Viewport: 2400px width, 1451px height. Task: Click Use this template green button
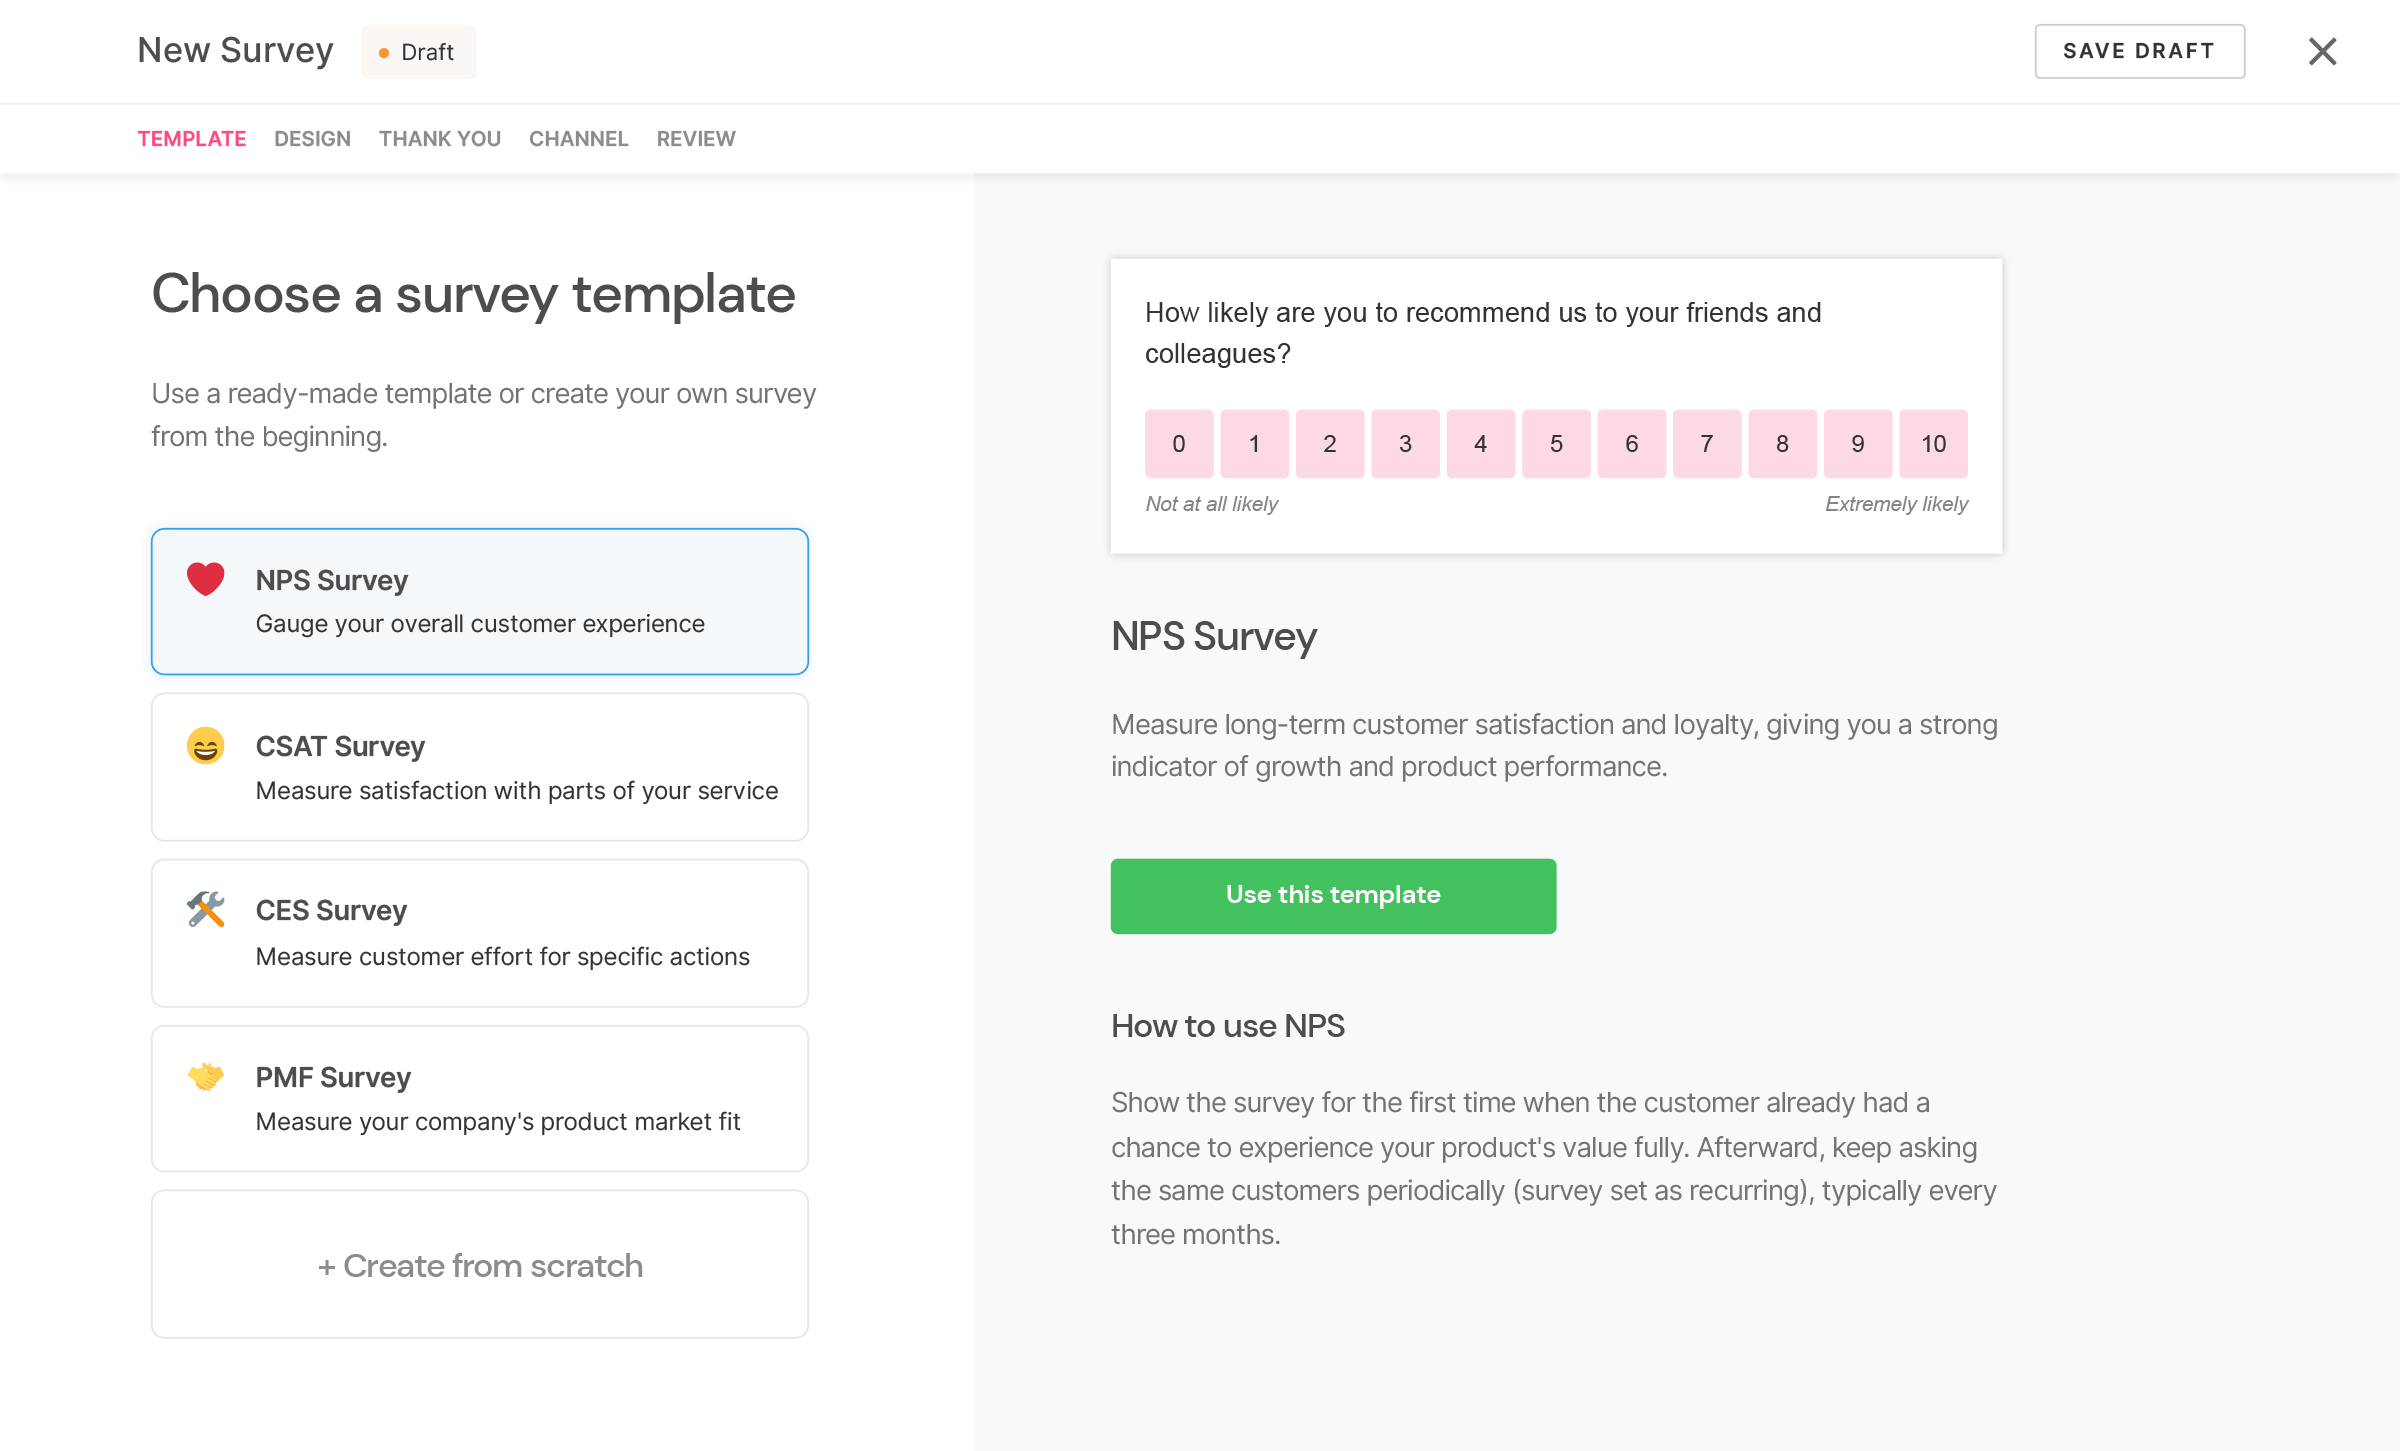point(1334,895)
